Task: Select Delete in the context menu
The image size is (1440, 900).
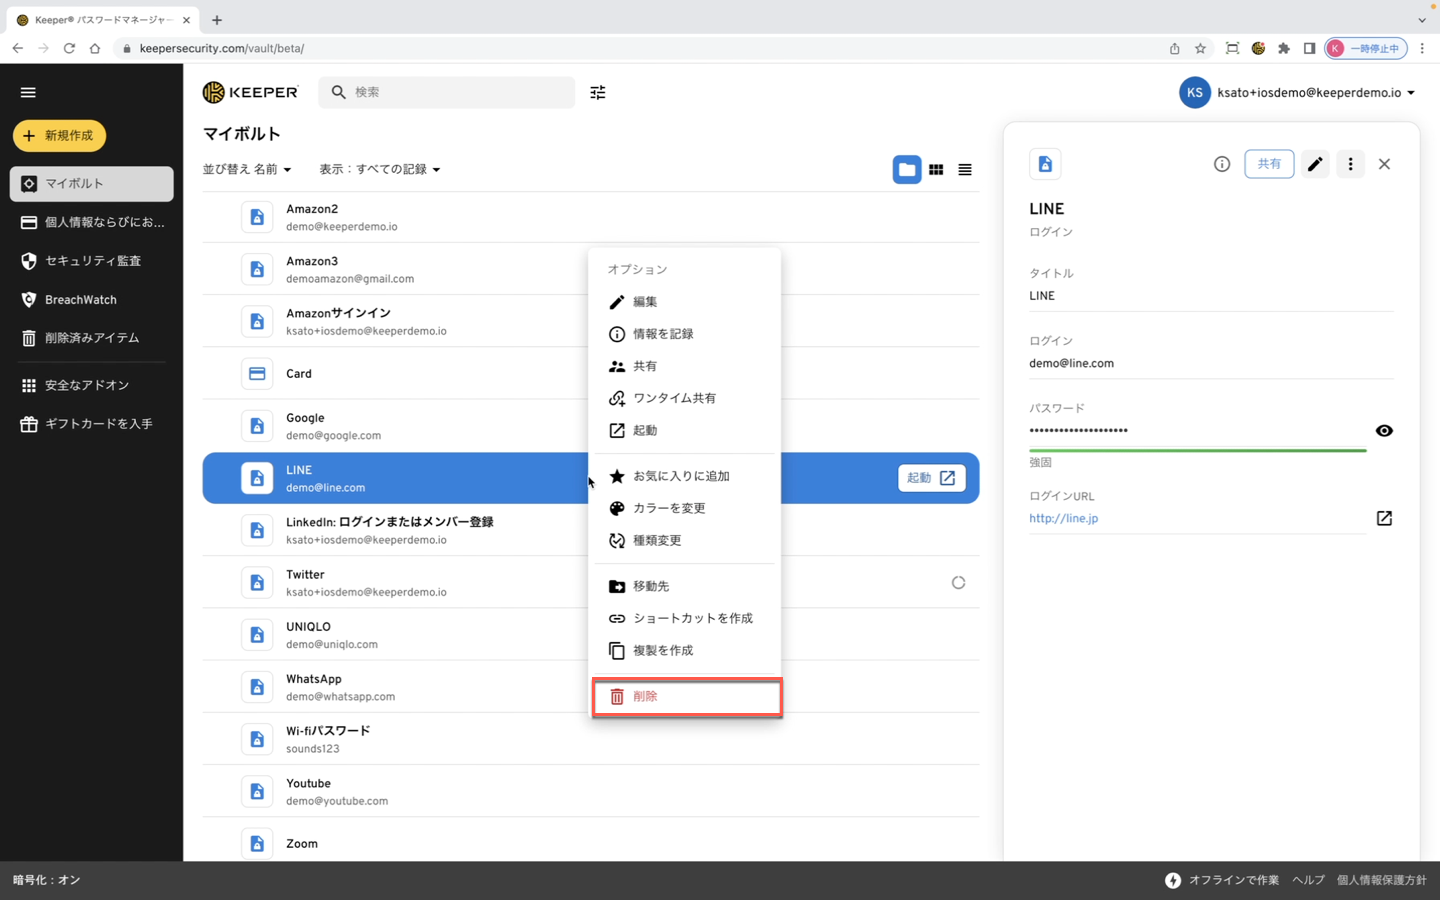Action: pos(686,696)
